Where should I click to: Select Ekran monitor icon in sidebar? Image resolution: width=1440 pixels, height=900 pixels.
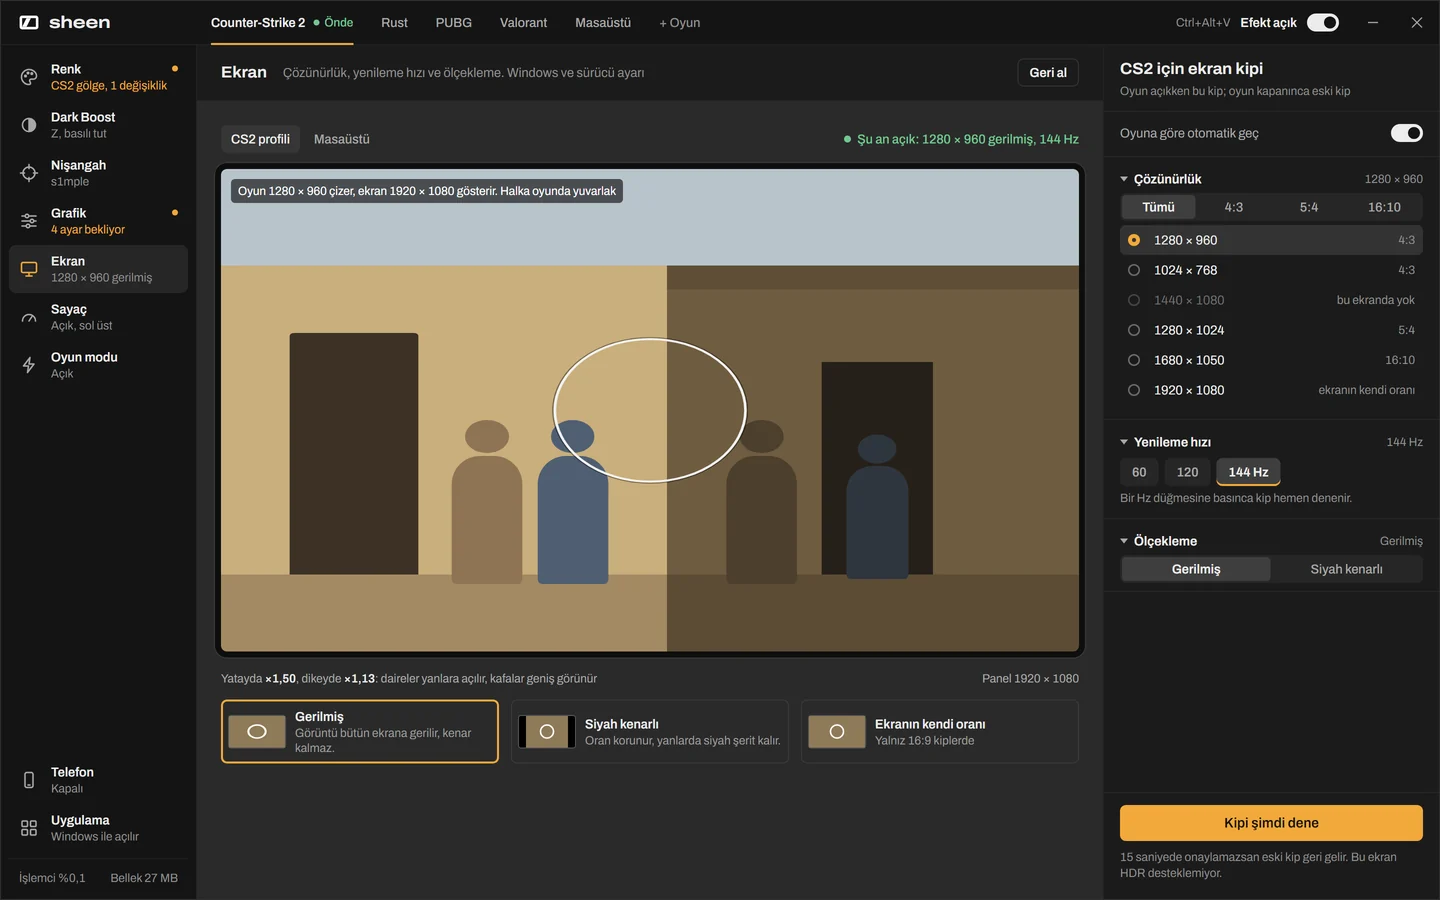pyautogui.click(x=29, y=269)
